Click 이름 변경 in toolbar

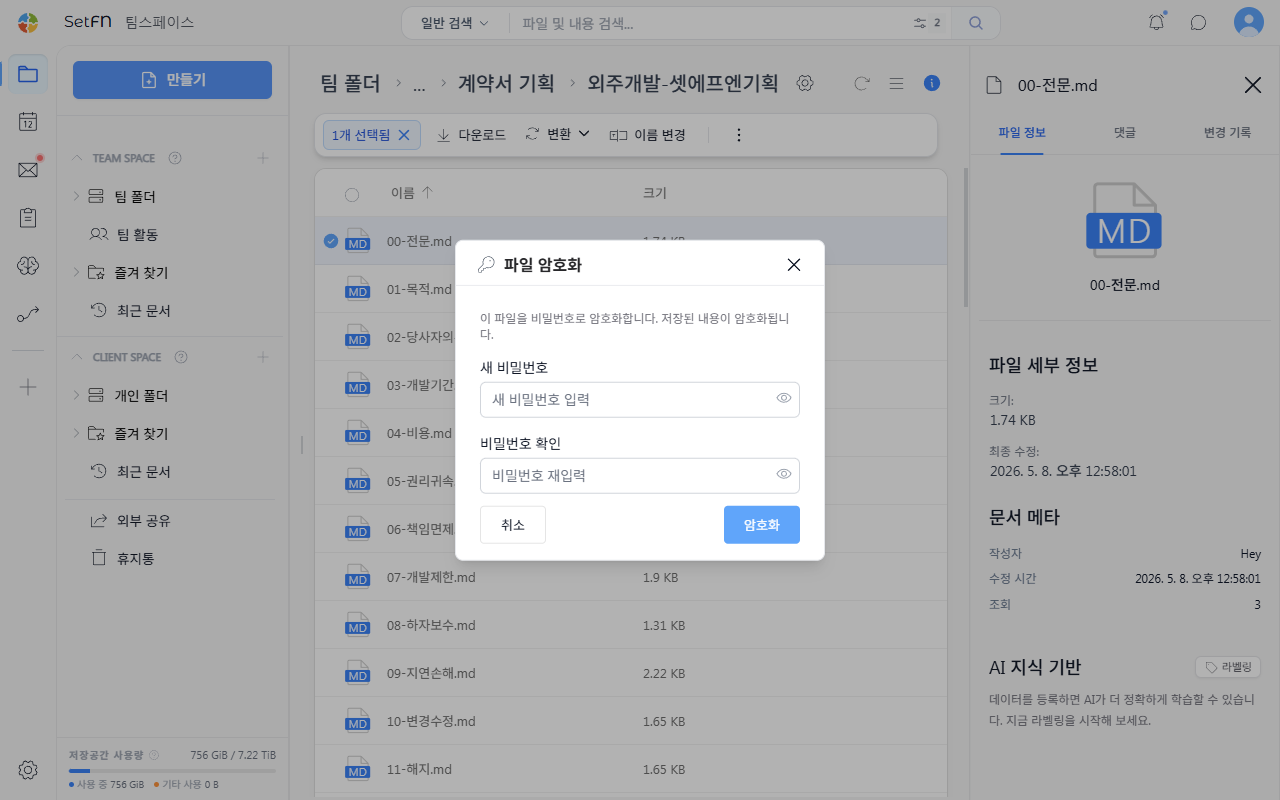(647, 134)
